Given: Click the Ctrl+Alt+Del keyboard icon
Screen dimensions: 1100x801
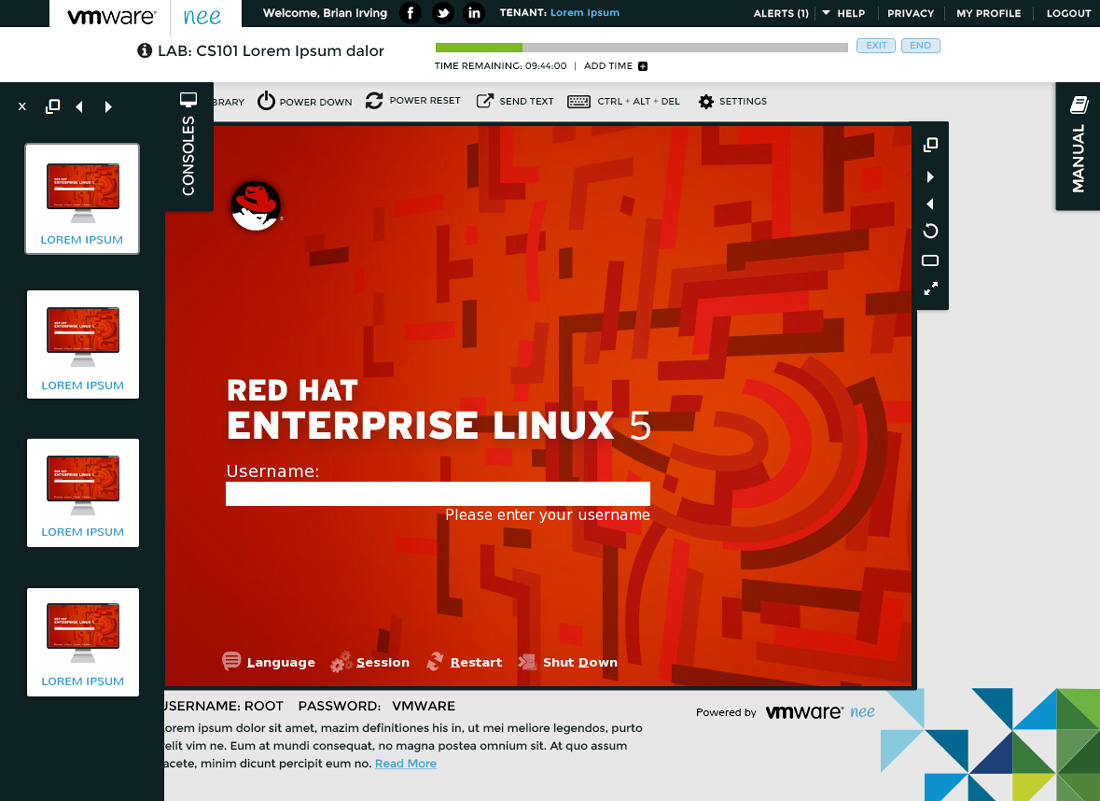Looking at the screenshot, I should click(x=579, y=102).
